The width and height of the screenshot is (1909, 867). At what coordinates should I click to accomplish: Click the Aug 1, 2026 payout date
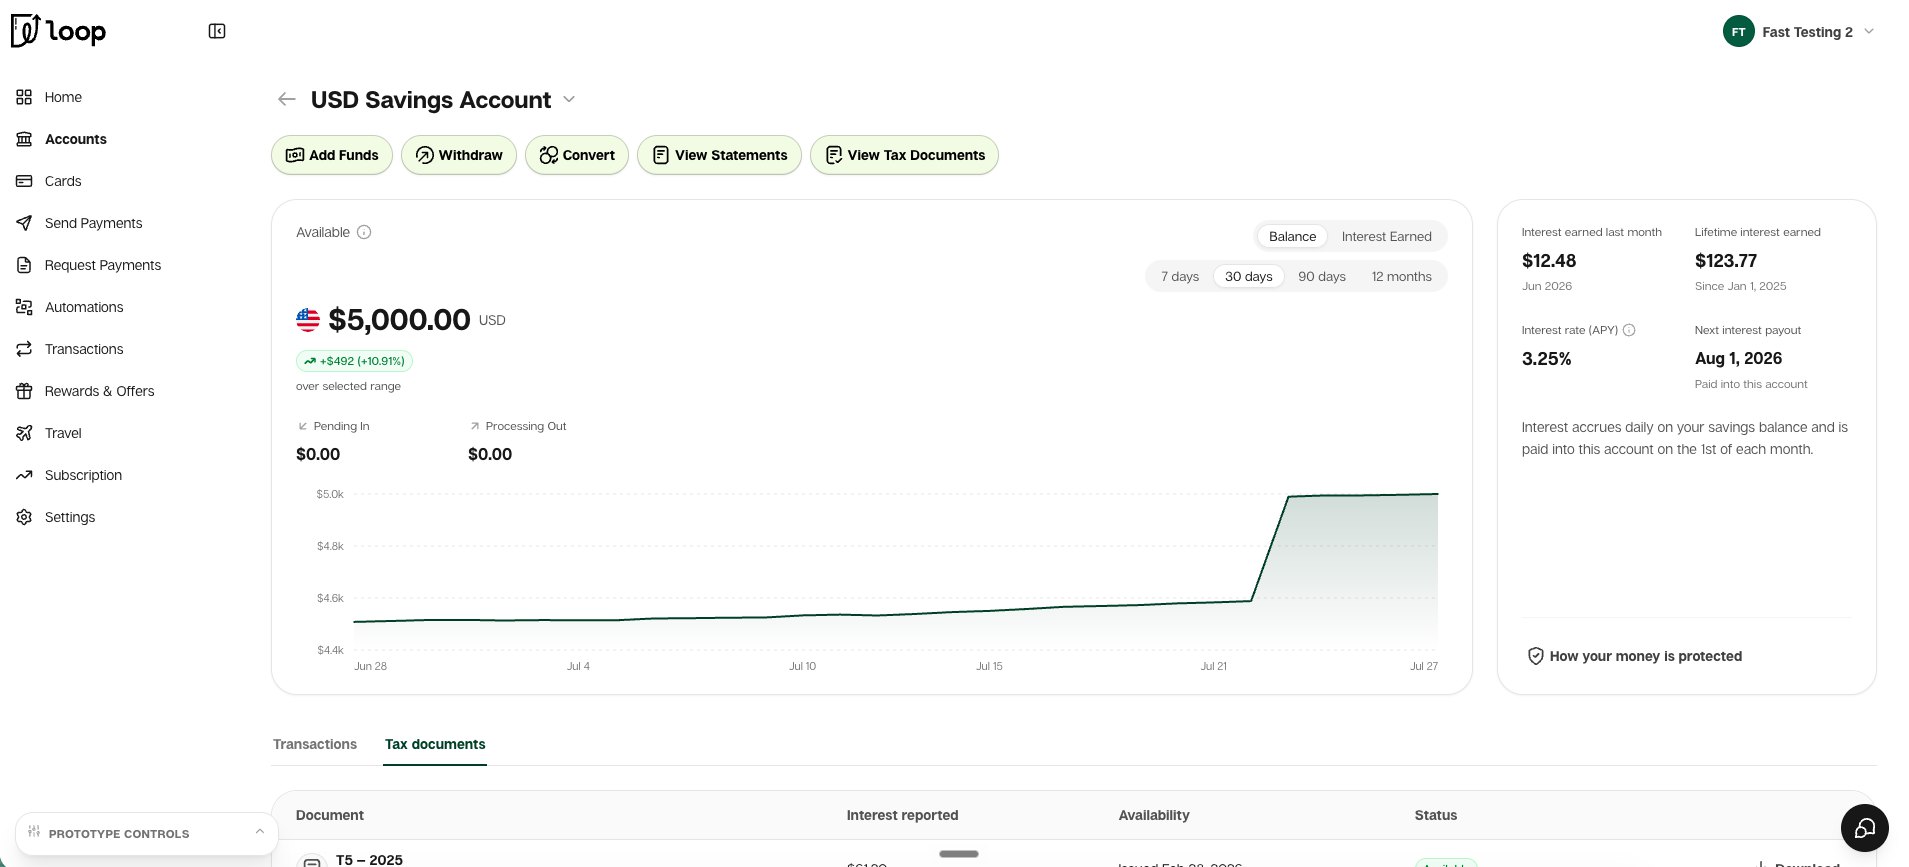click(1738, 358)
